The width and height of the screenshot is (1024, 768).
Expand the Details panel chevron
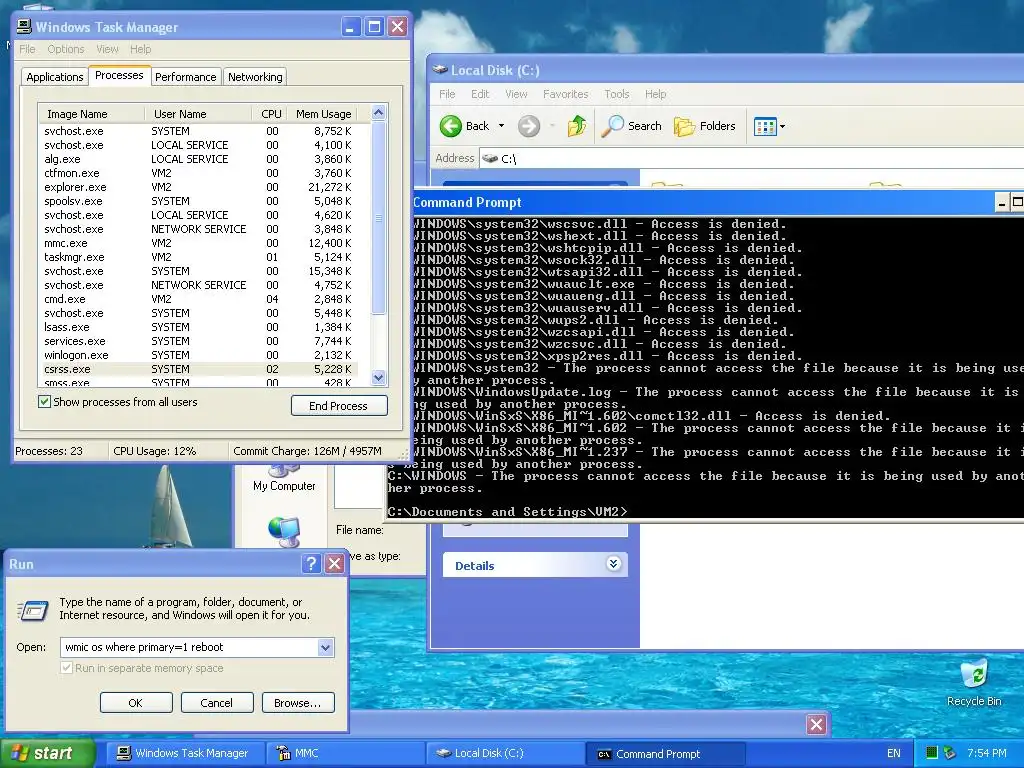click(x=613, y=564)
